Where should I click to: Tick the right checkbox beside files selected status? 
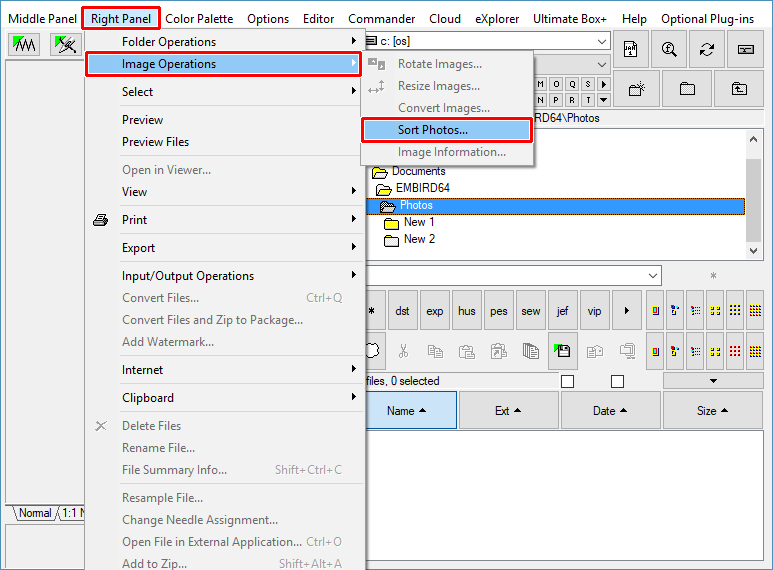pos(617,381)
